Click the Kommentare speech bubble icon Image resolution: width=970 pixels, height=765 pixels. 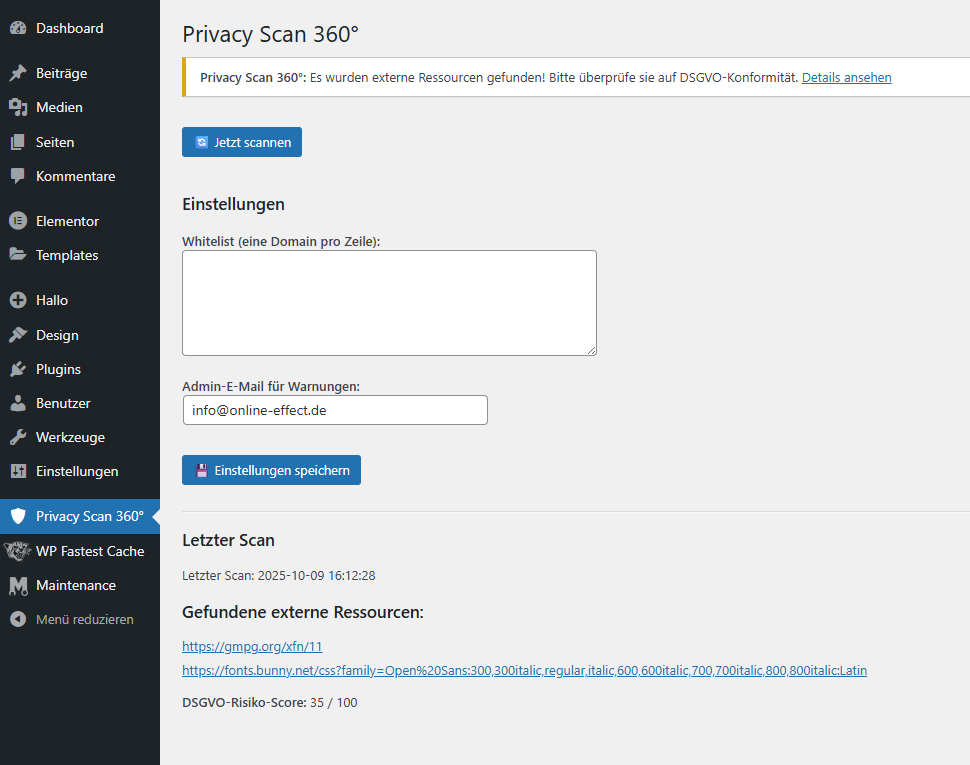[x=17, y=176]
